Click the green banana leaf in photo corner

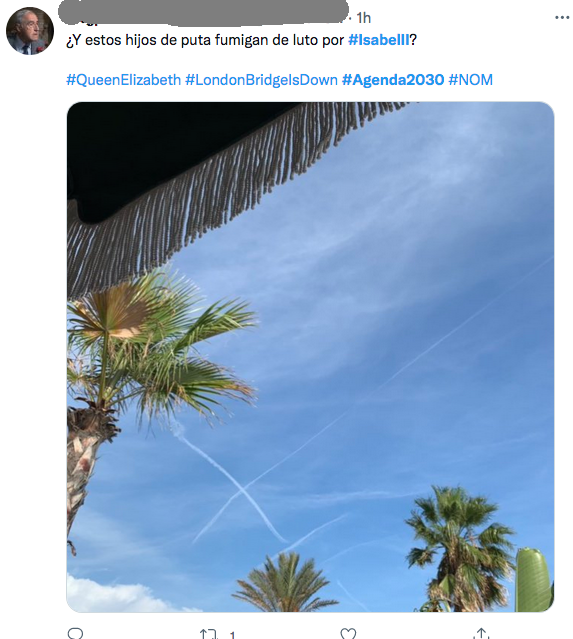[x=534, y=580]
